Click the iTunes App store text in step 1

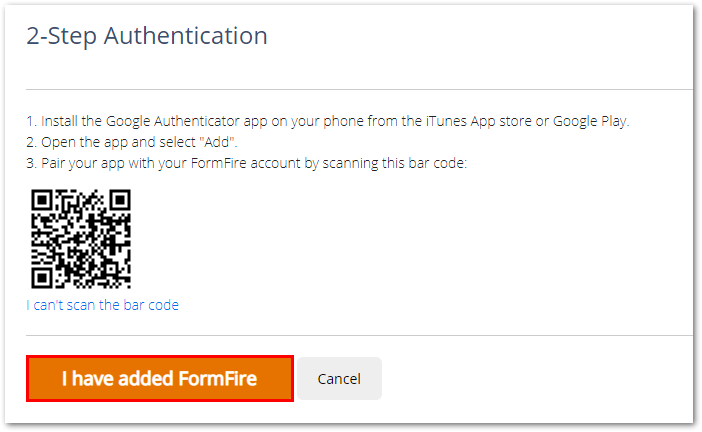(x=479, y=121)
